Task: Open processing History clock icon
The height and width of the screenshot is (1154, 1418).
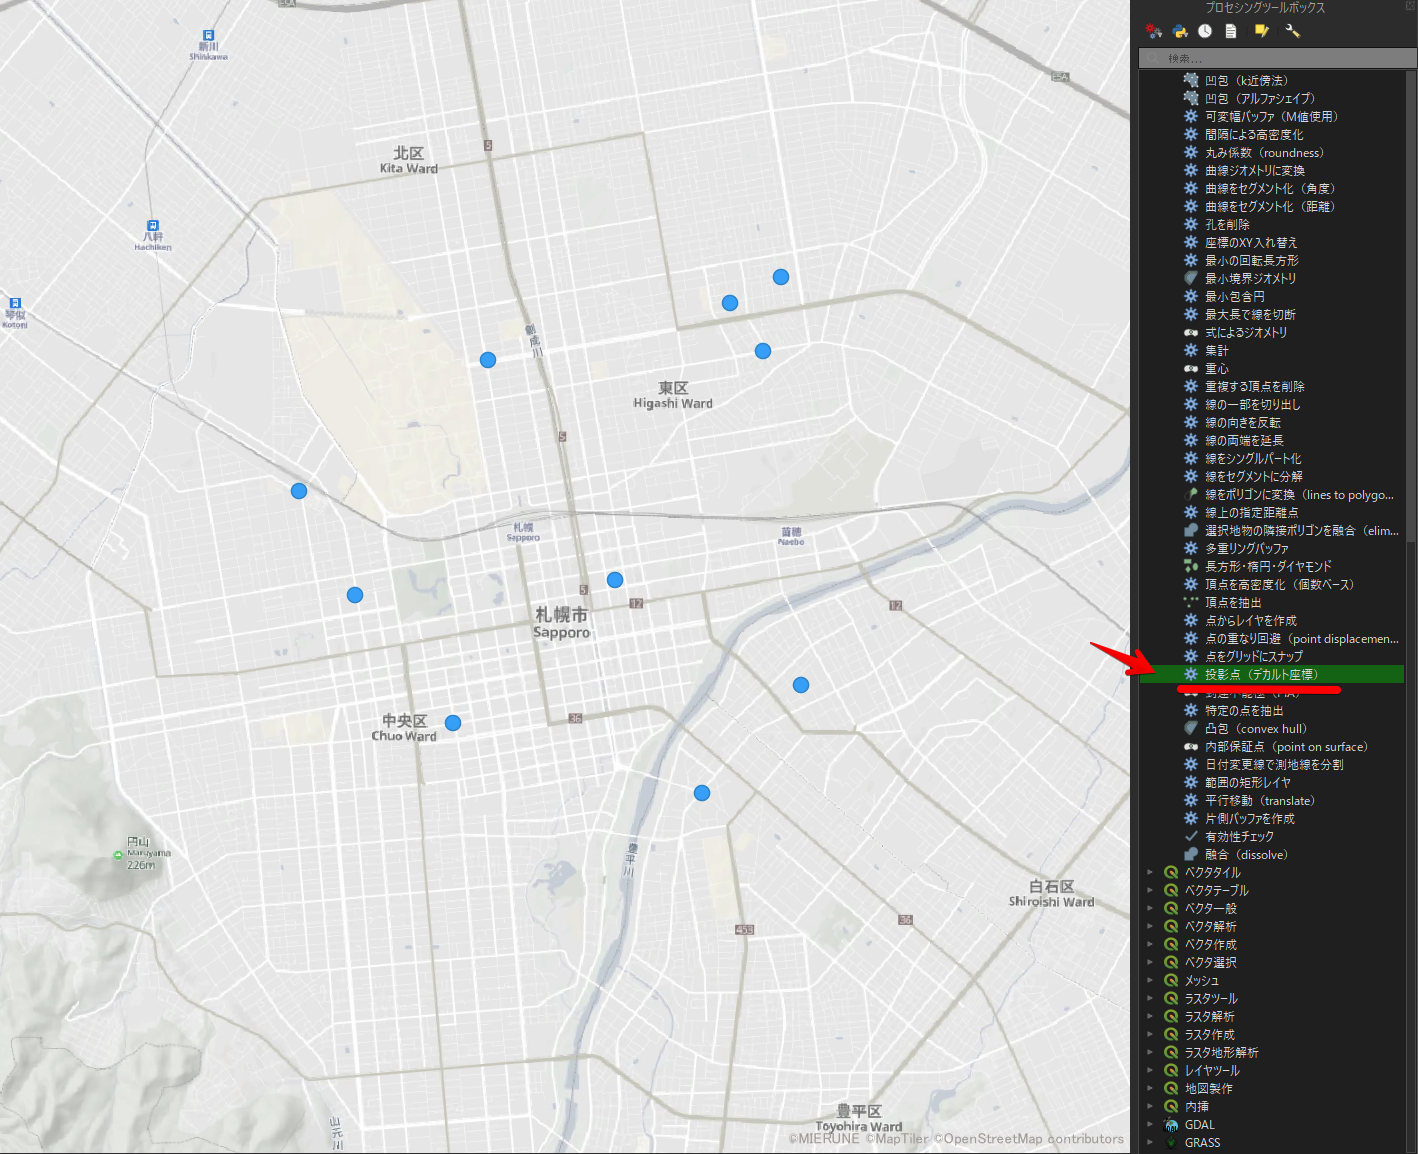Action: click(1205, 31)
